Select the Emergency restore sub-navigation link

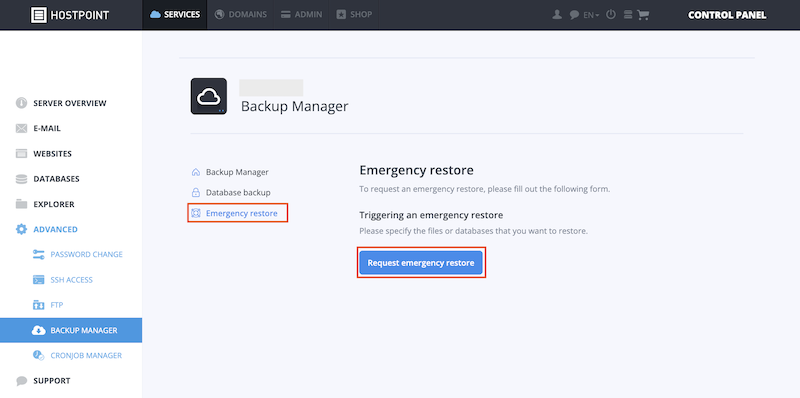(235, 213)
